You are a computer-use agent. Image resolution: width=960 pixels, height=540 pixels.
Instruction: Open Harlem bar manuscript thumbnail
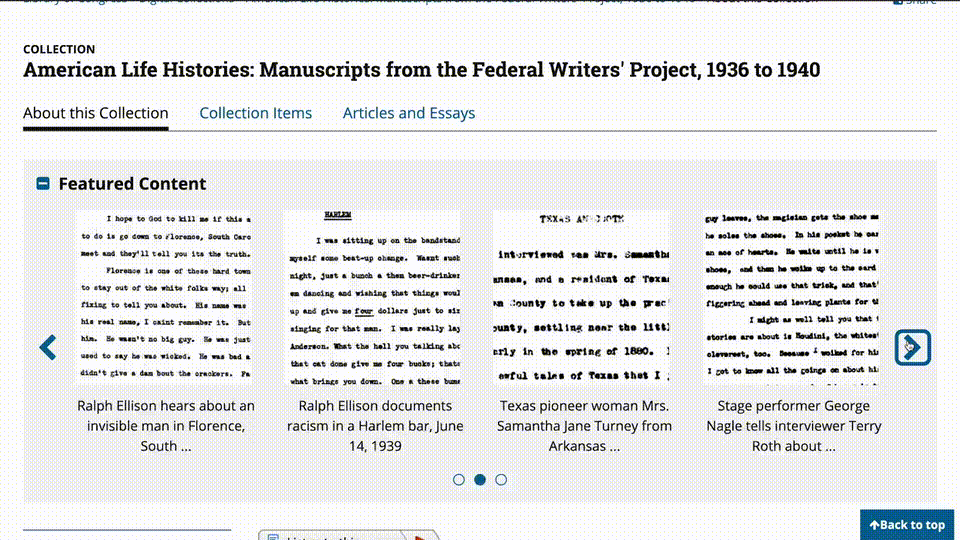tap(375, 298)
